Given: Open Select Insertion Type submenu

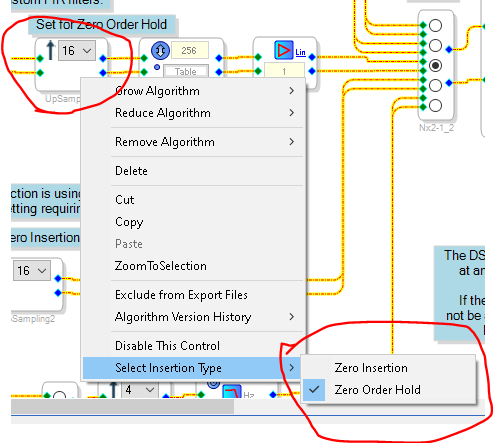Looking at the screenshot, I should (x=193, y=368).
